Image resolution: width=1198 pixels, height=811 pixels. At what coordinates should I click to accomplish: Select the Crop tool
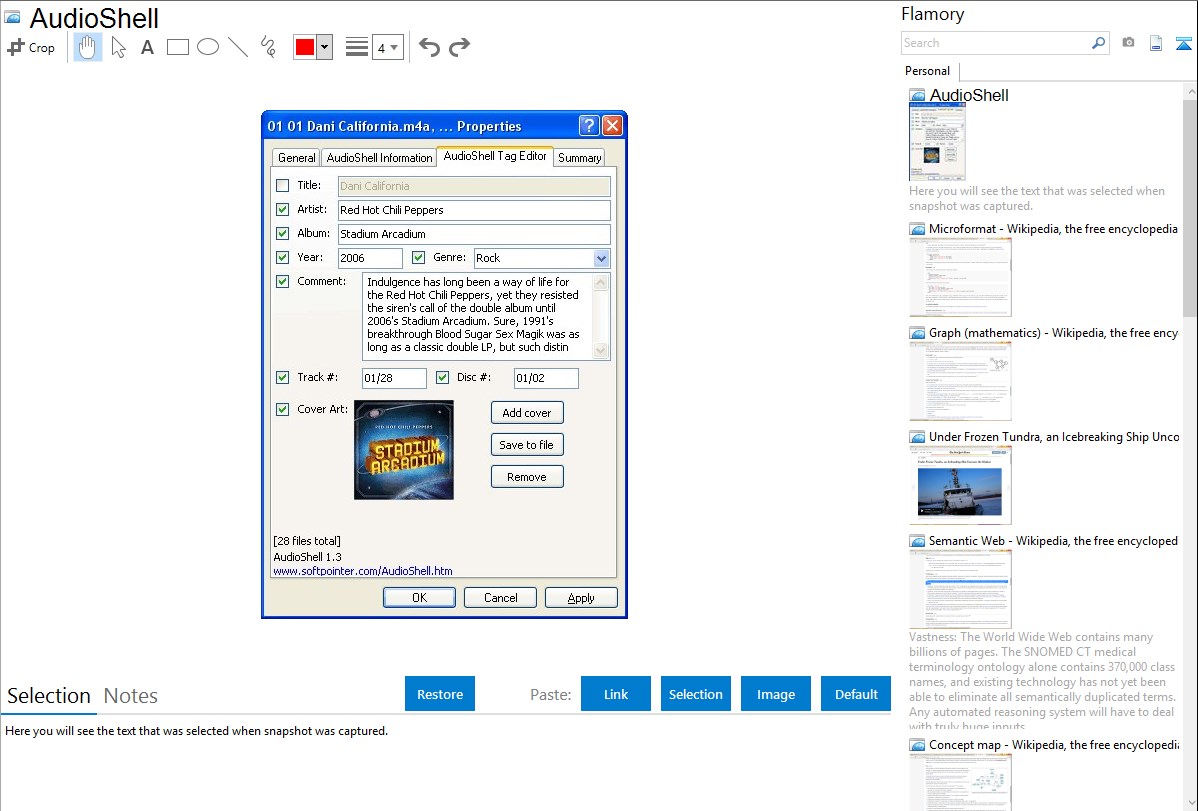coord(31,47)
